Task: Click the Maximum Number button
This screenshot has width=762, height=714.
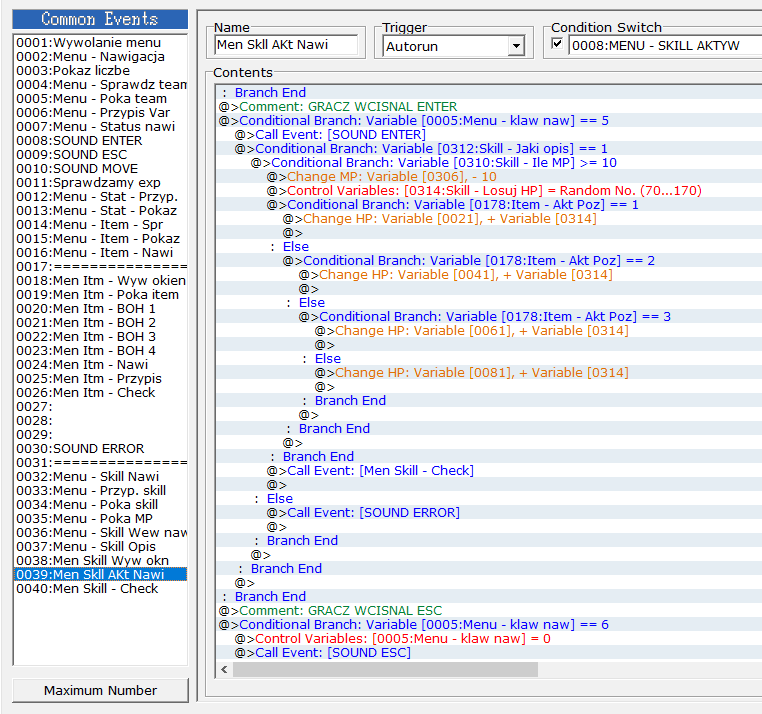Action: [100, 690]
